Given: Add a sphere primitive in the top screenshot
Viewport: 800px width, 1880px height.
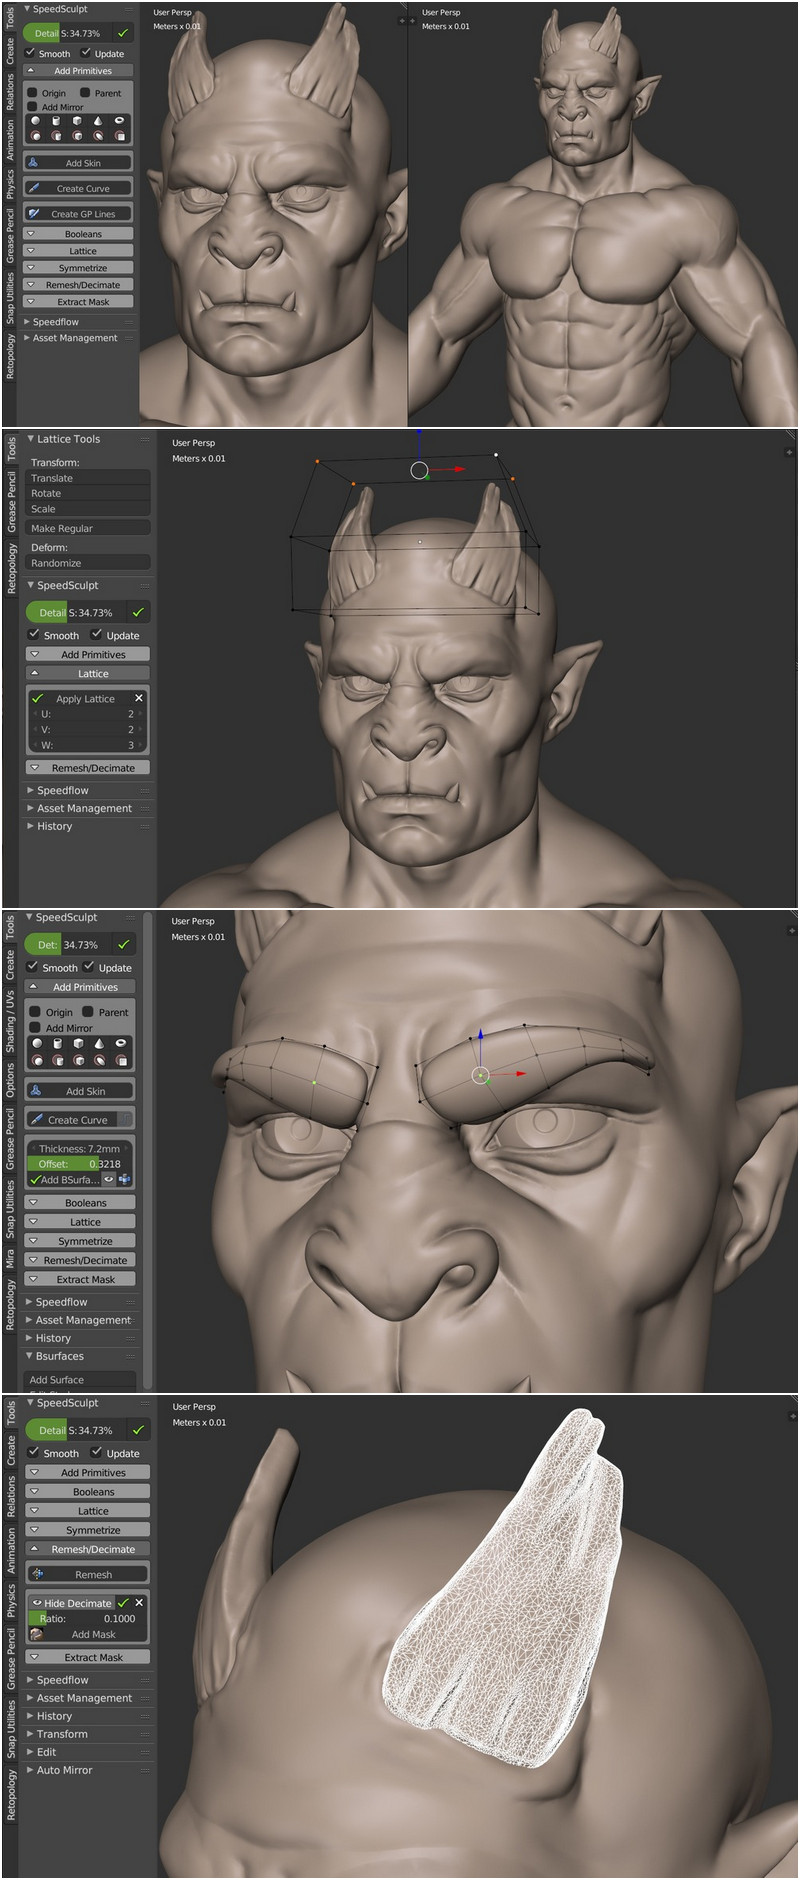Looking at the screenshot, I should pyautogui.click(x=36, y=121).
